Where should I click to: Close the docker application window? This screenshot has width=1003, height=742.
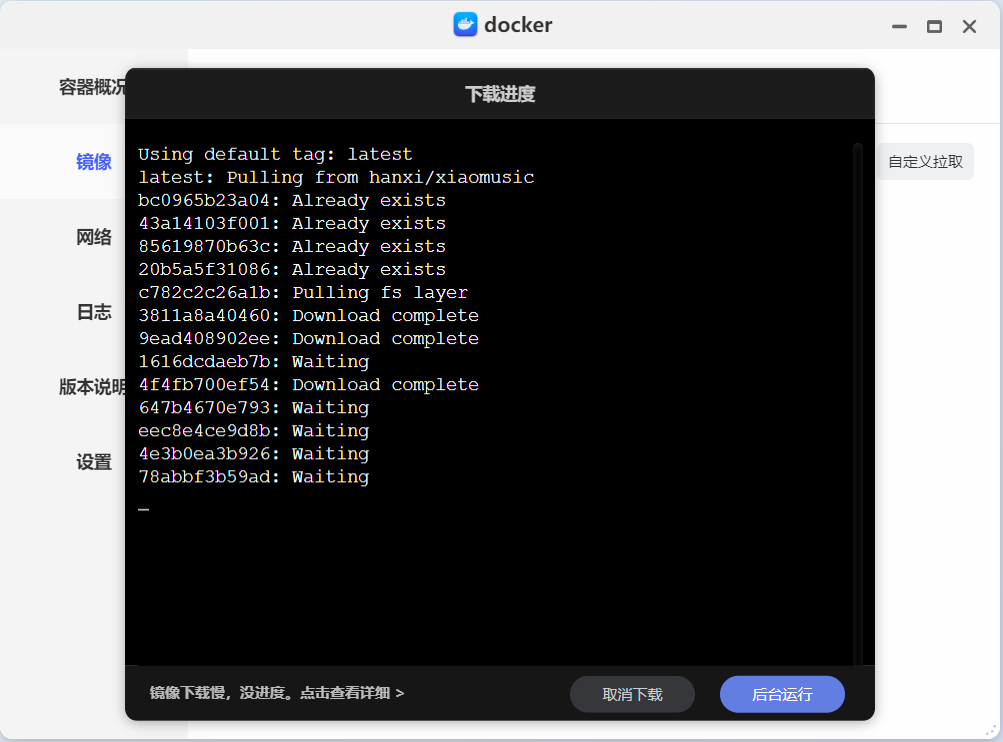pos(969,27)
